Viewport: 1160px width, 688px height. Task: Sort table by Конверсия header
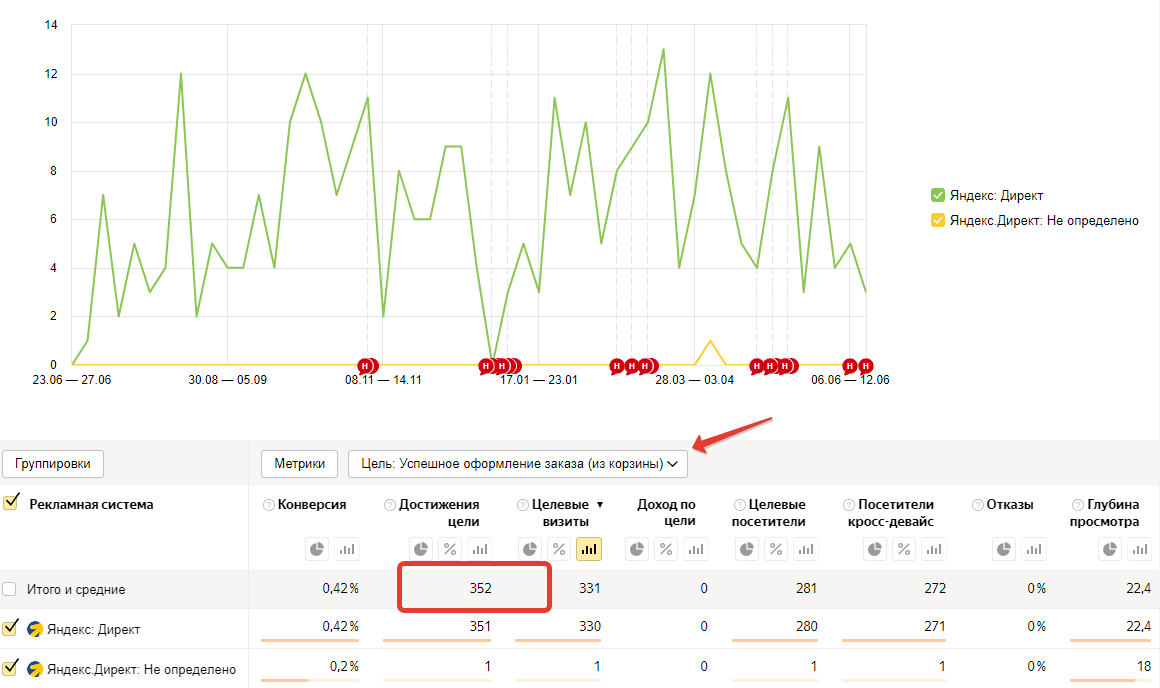point(312,505)
